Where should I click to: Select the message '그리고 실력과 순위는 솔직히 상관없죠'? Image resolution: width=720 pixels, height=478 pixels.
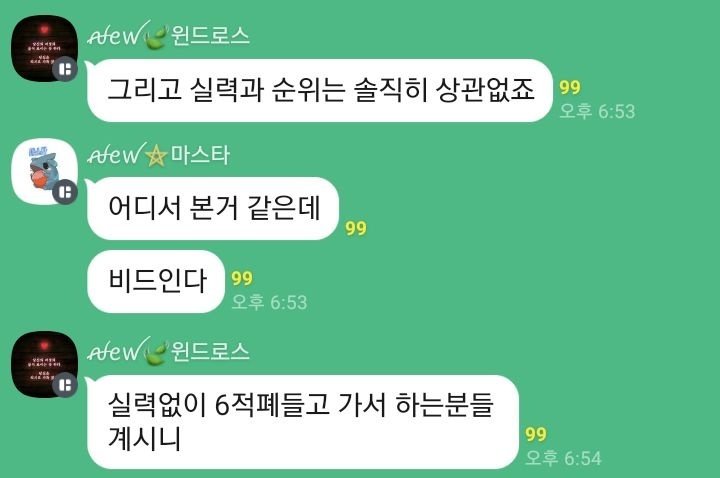(x=320, y=90)
